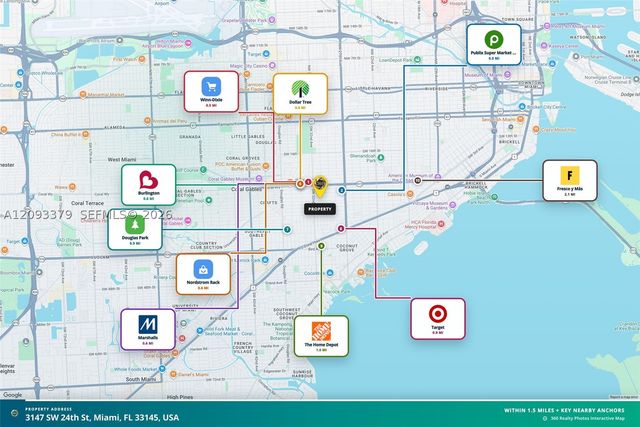640x427 pixels.
Task: Select magenta numbered marker 6
Action: click(341, 229)
